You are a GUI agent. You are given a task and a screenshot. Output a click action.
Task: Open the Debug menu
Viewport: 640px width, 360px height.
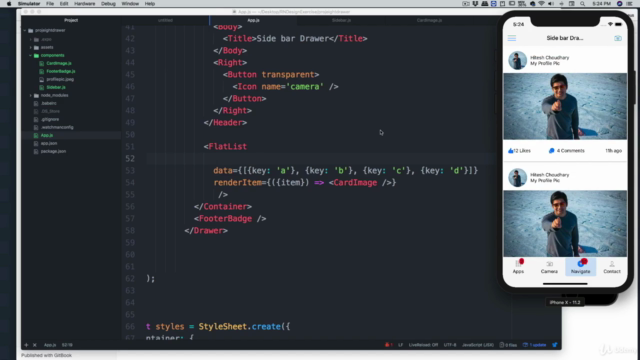108,4
